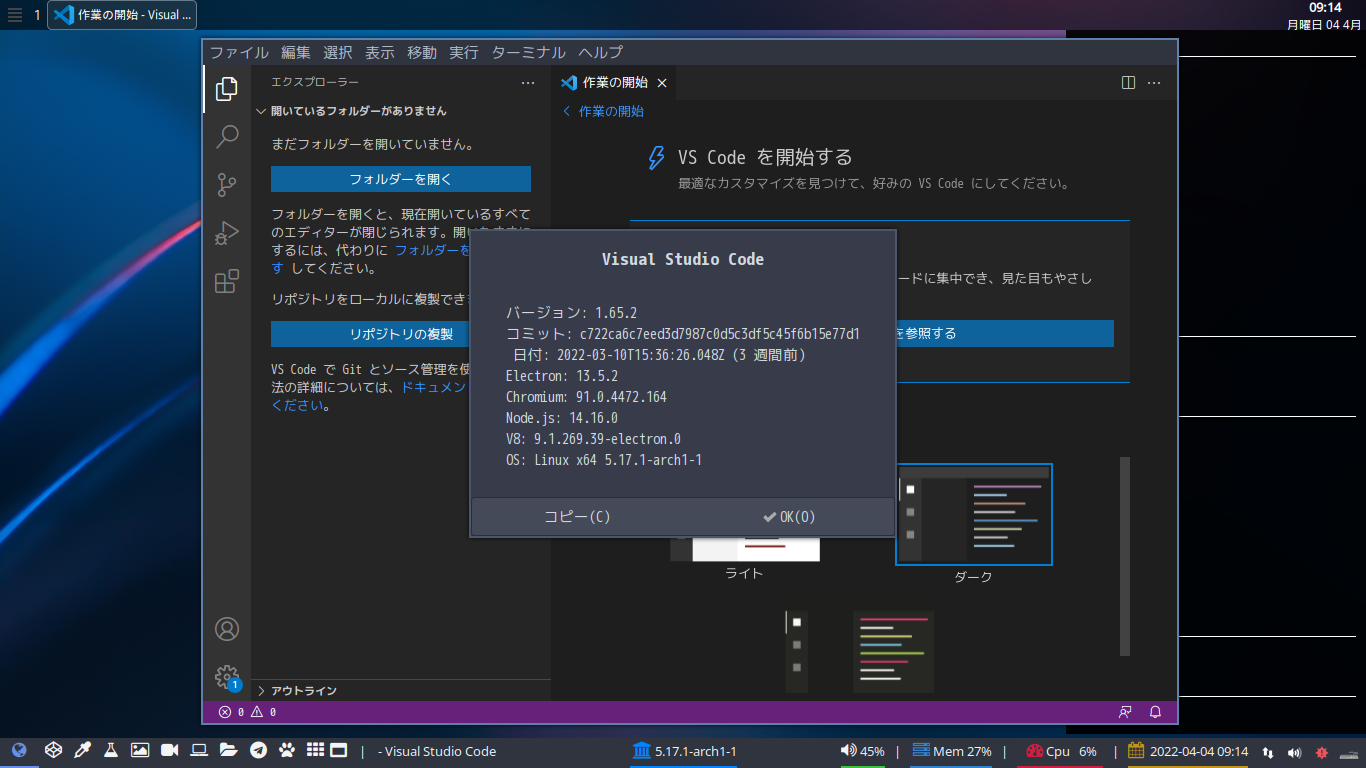Viewport: 1366px width, 768px height.
Task: Close the 作業の開始 tab
Action: click(x=662, y=83)
